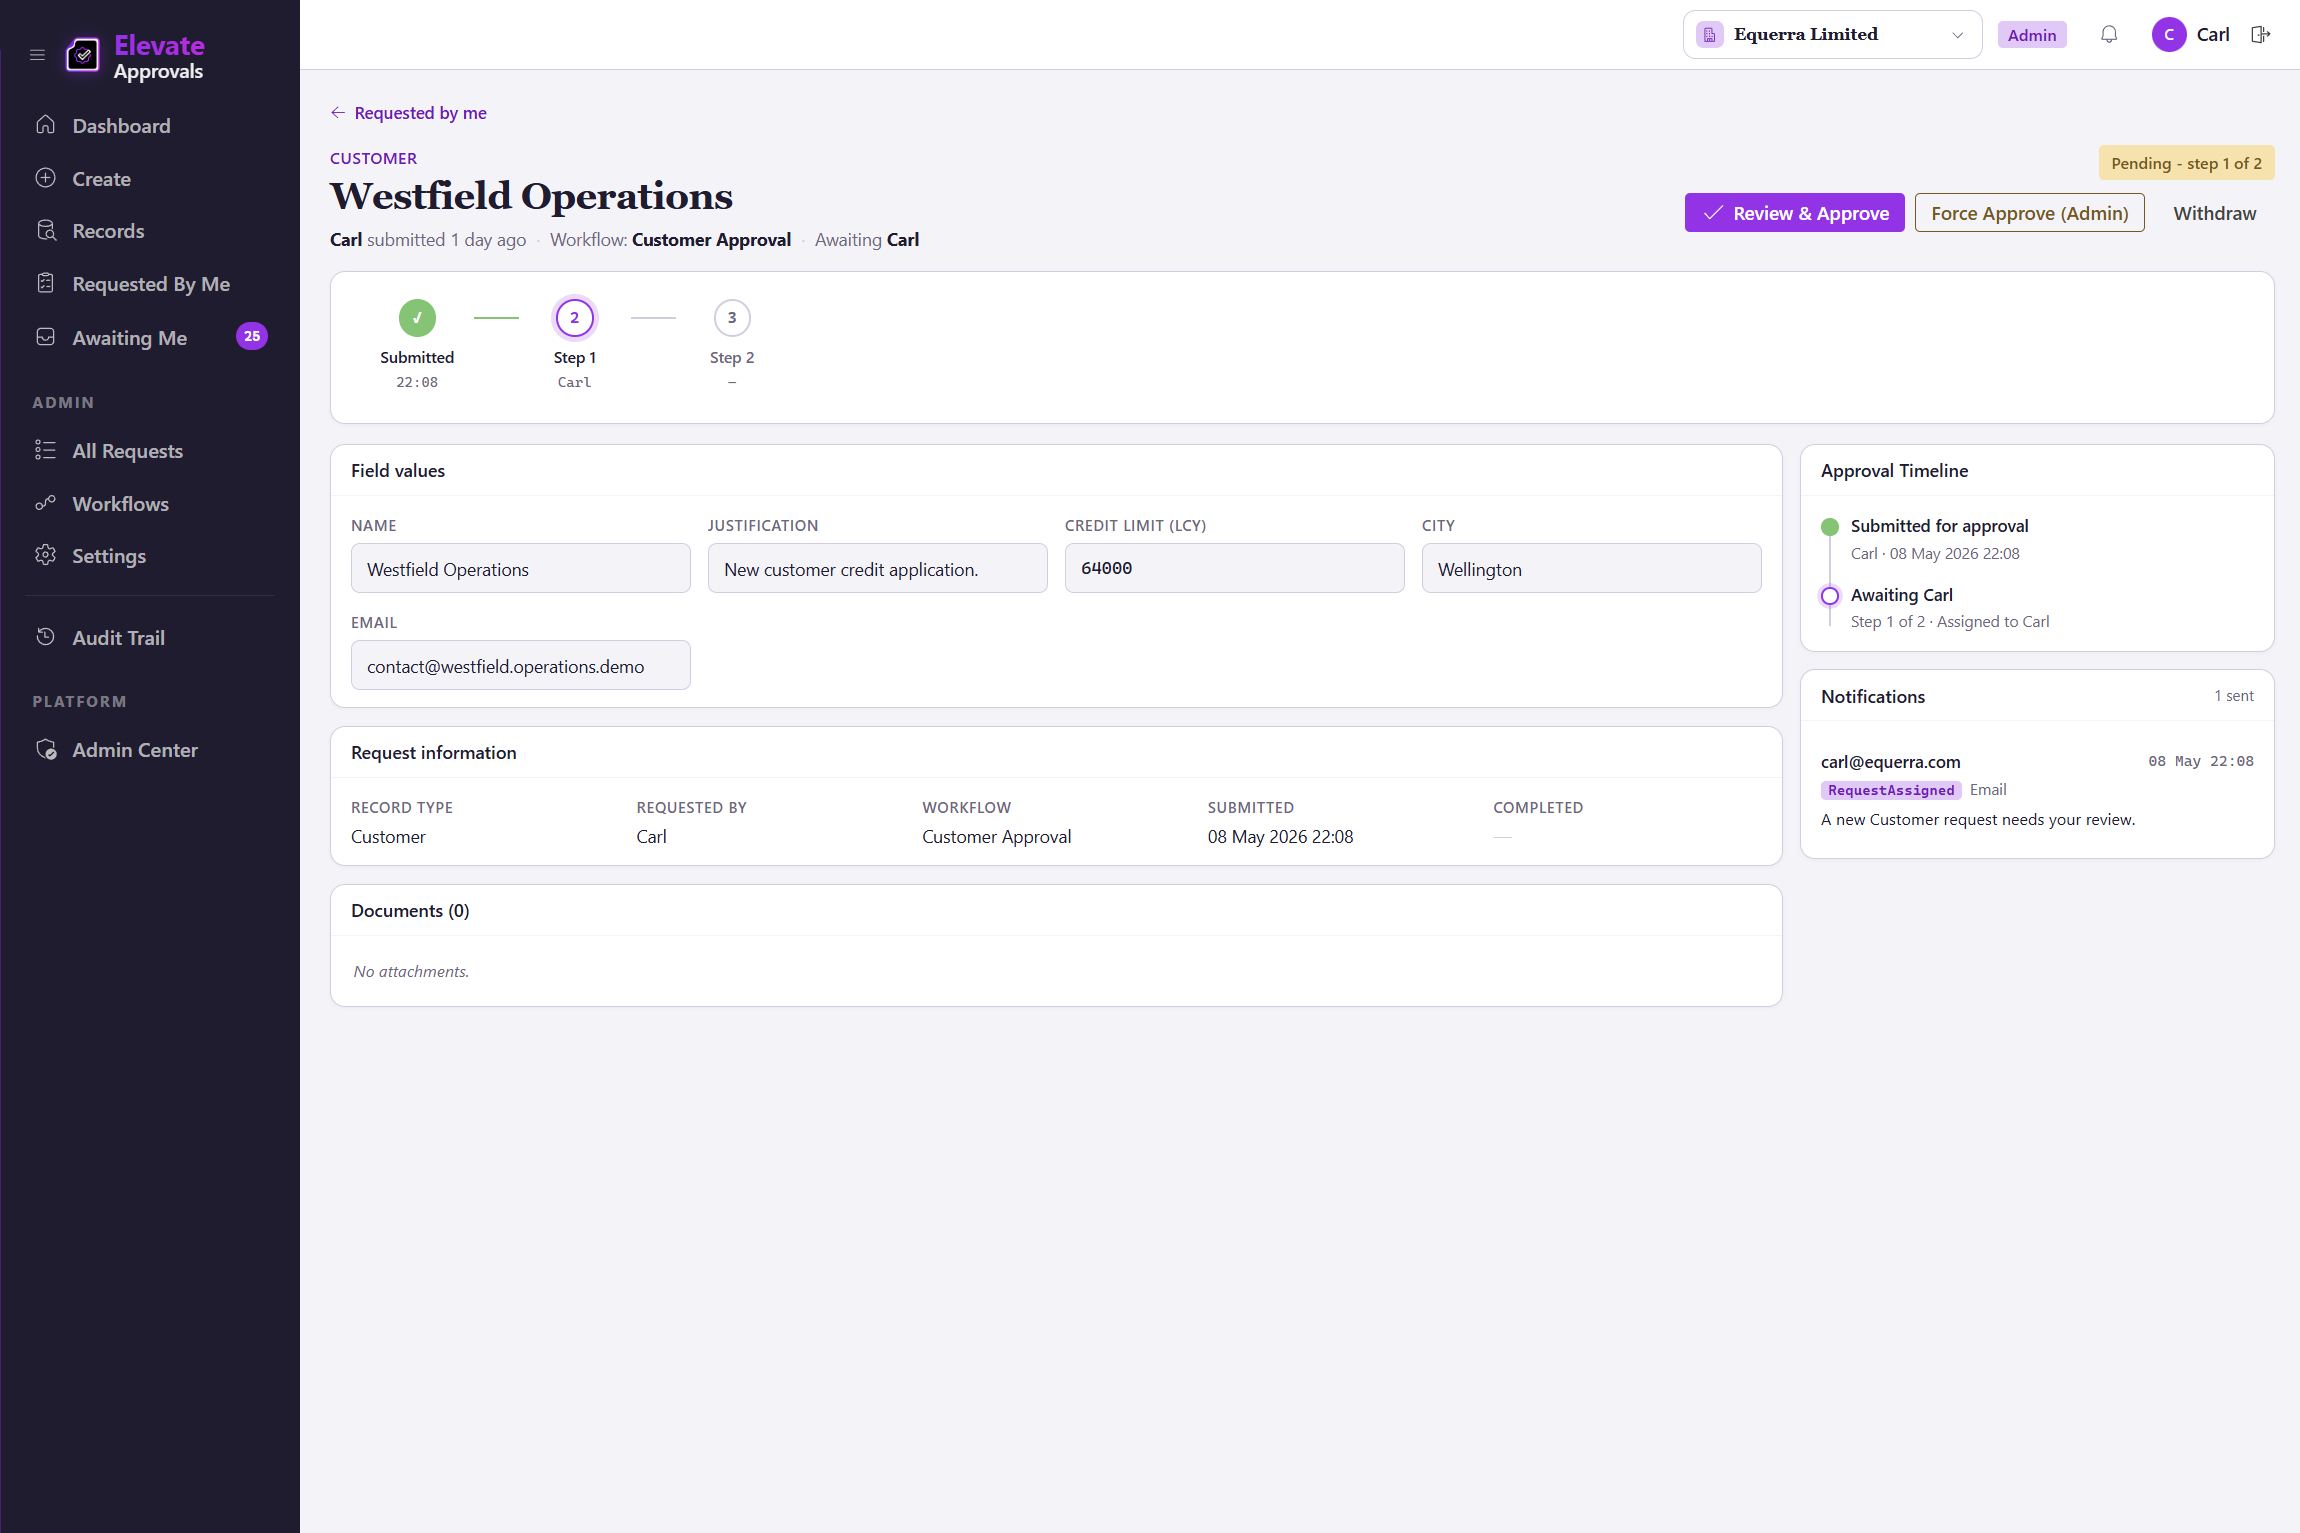Click carl@equerra.com notification recipient
The image size is (2300, 1533).
pos(1890,762)
